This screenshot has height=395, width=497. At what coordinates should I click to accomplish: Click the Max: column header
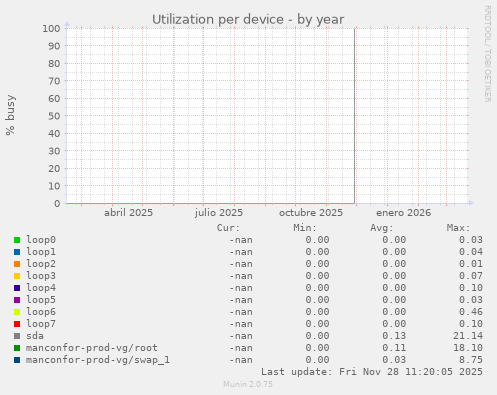tap(459, 228)
